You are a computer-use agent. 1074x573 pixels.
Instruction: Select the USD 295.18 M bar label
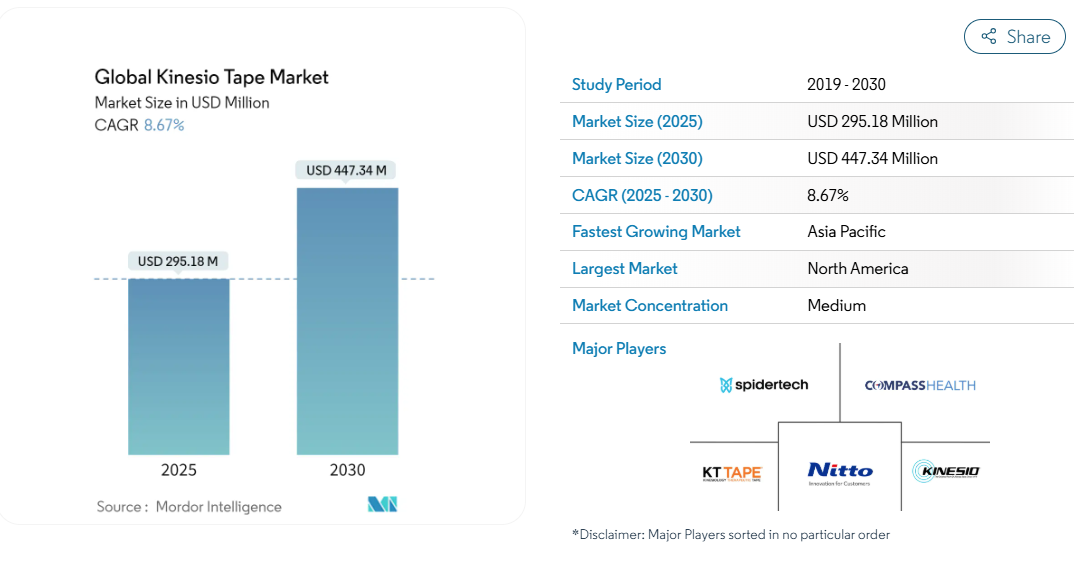177,261
